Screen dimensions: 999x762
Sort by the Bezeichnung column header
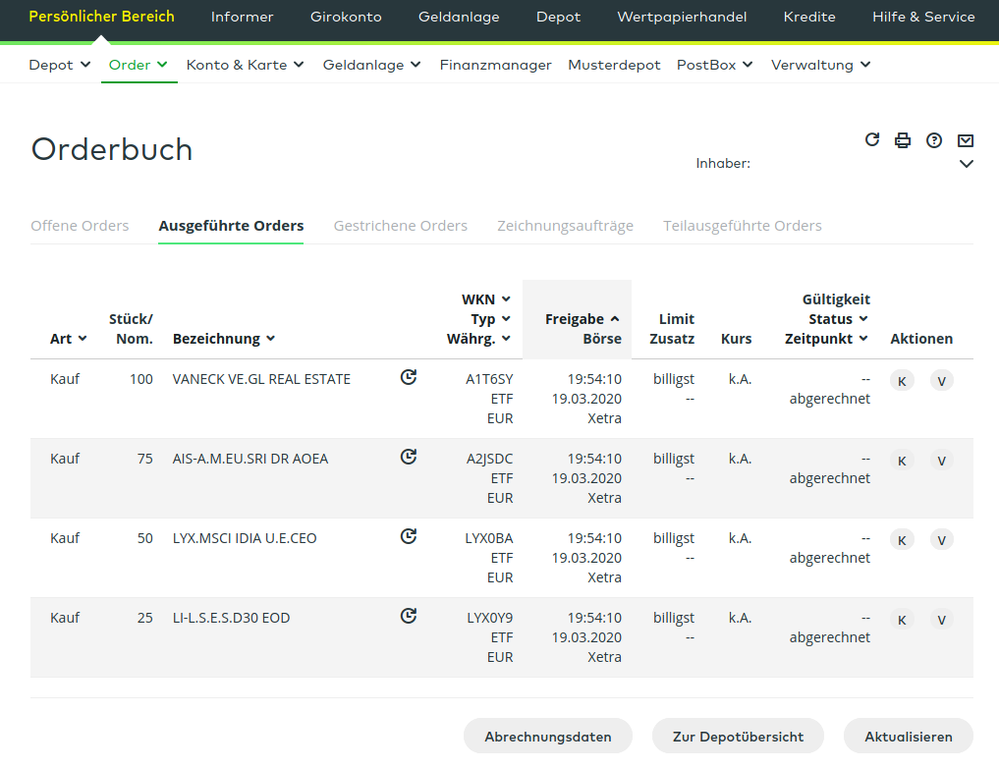point(224,339)
